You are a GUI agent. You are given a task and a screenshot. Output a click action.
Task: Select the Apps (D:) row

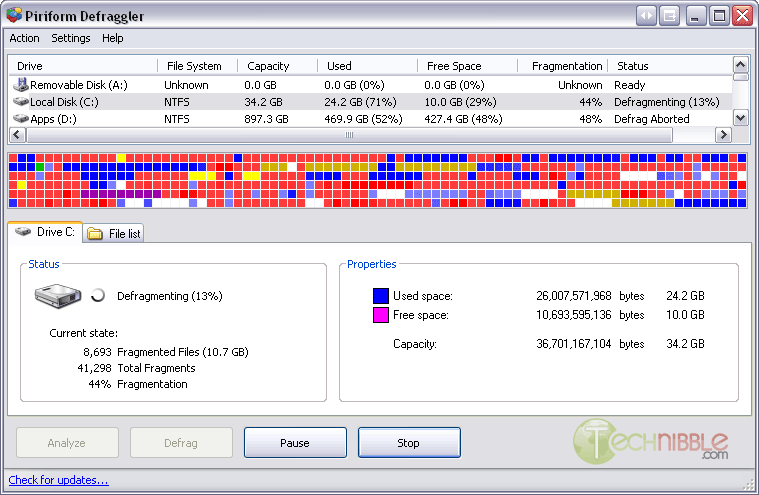click(370, 119)
